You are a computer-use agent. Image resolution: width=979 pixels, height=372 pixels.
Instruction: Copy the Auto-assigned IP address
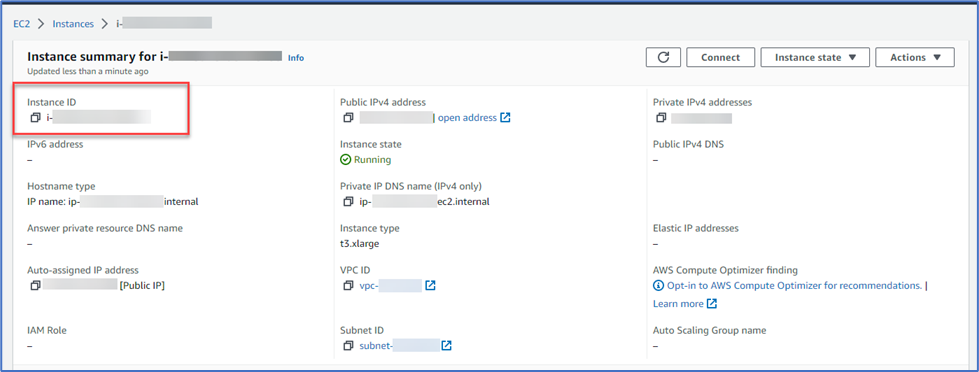[36, 285]
